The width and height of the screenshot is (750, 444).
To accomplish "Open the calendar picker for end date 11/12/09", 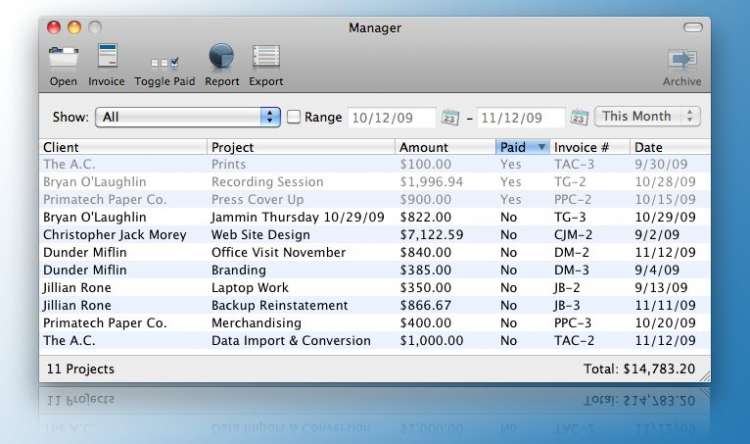I will pyautogui.click(x=579, y=117).
